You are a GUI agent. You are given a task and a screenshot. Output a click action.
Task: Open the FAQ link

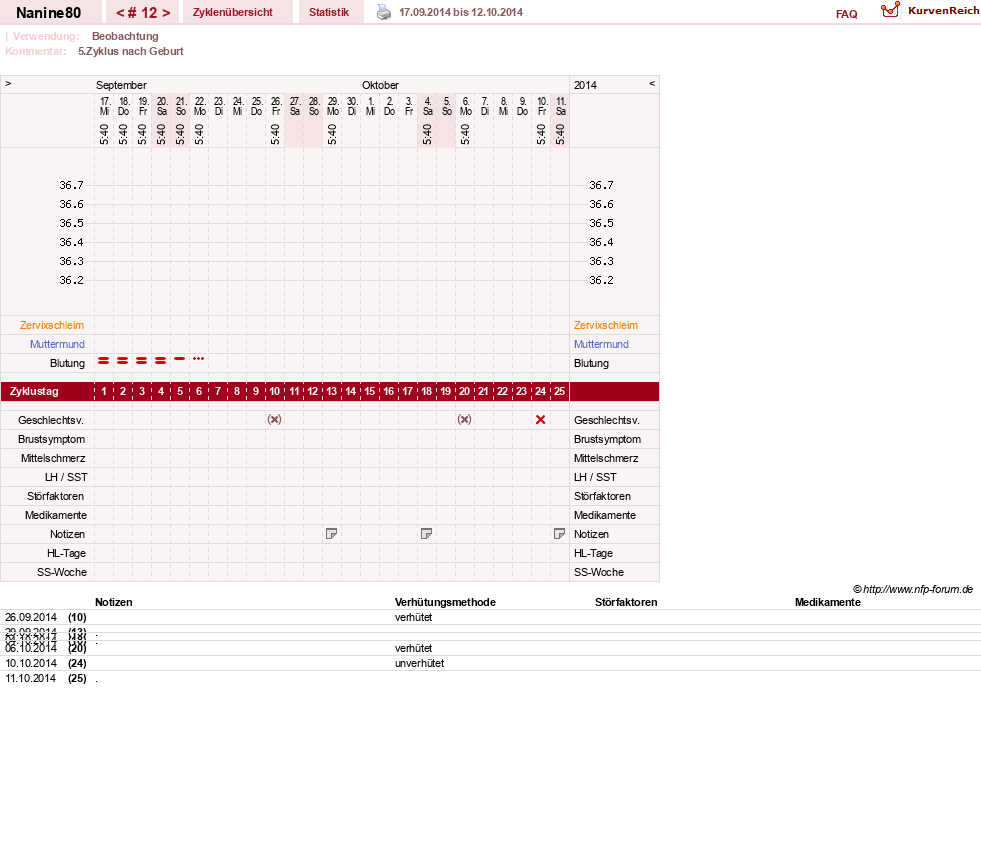[x=846, y=14]
